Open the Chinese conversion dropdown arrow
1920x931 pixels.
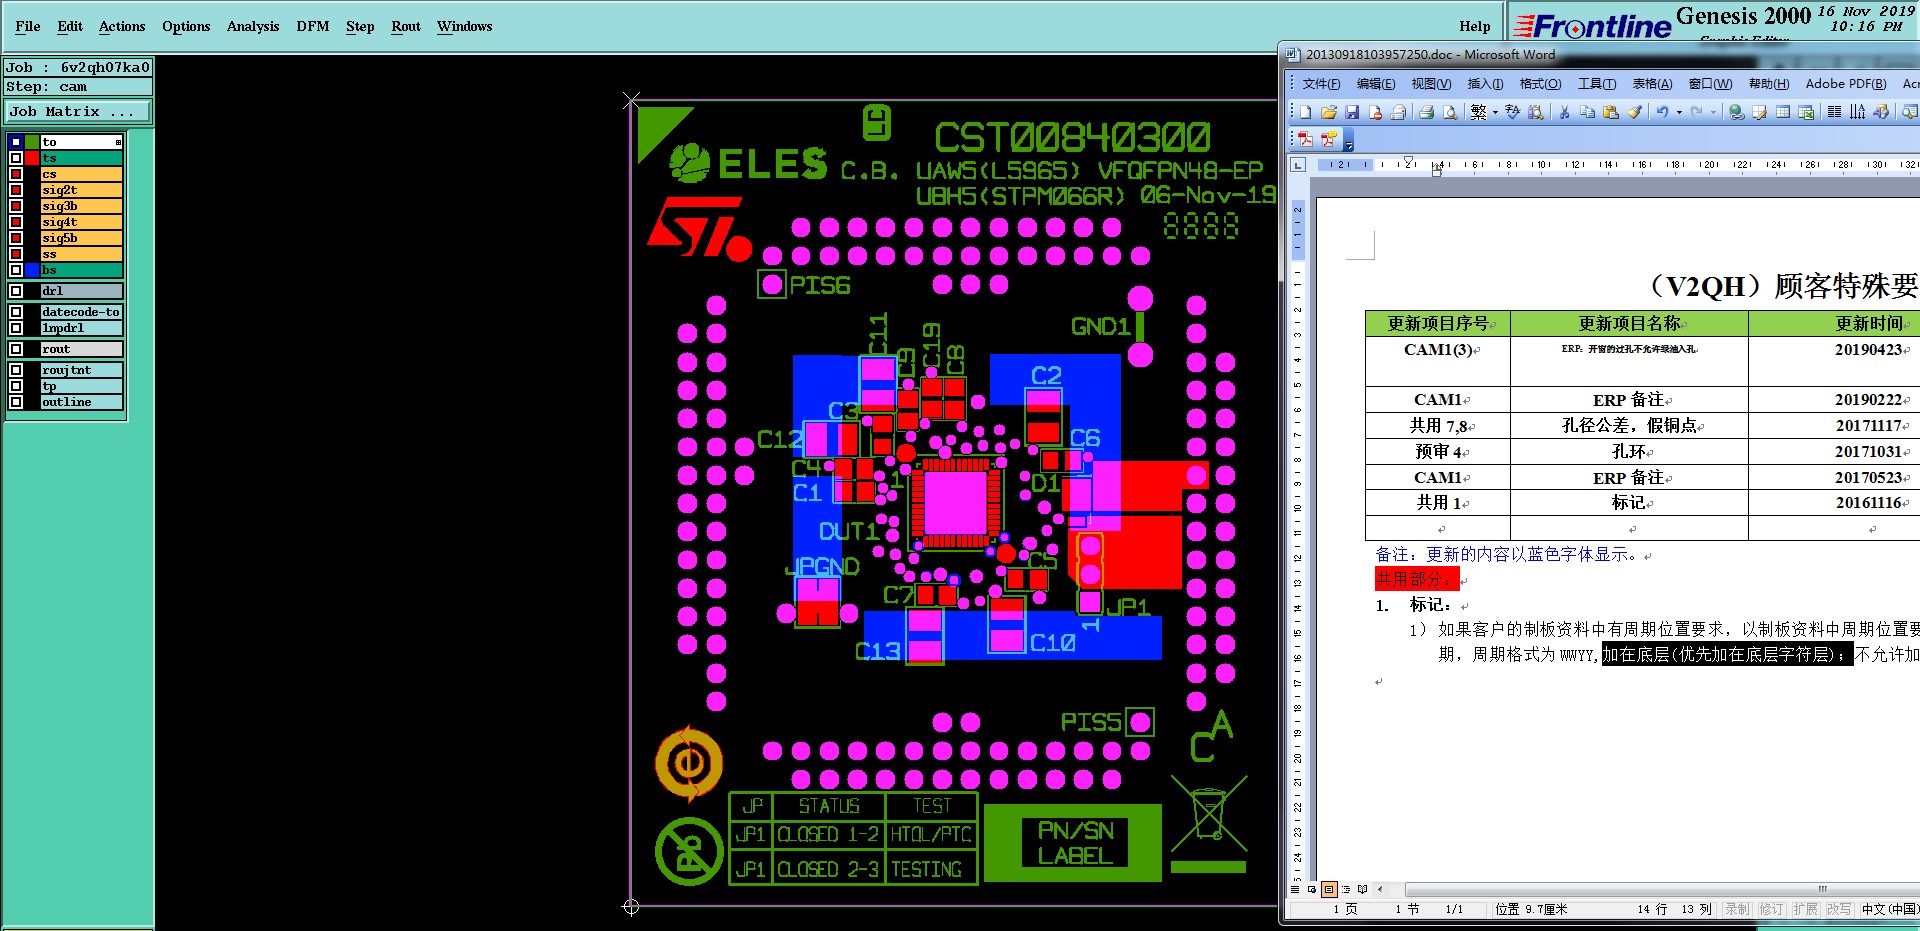tap(1495, 112)
